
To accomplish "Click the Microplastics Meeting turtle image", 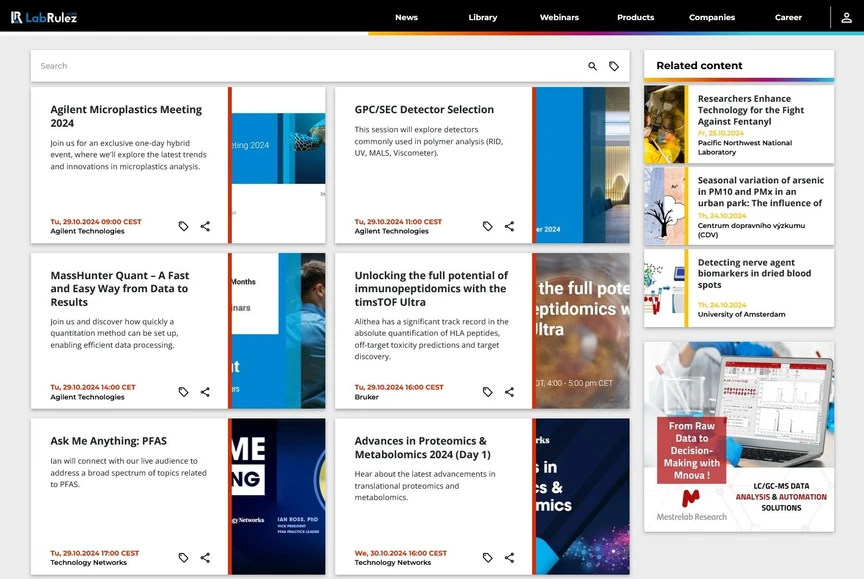I will (279, 165).
